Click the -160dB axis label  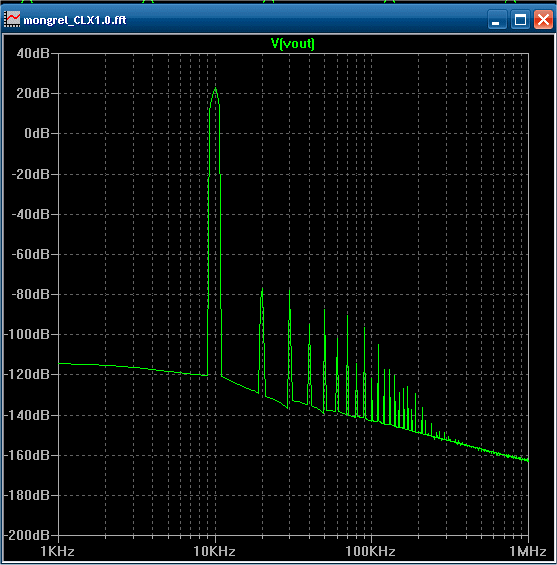pos(27,455)
